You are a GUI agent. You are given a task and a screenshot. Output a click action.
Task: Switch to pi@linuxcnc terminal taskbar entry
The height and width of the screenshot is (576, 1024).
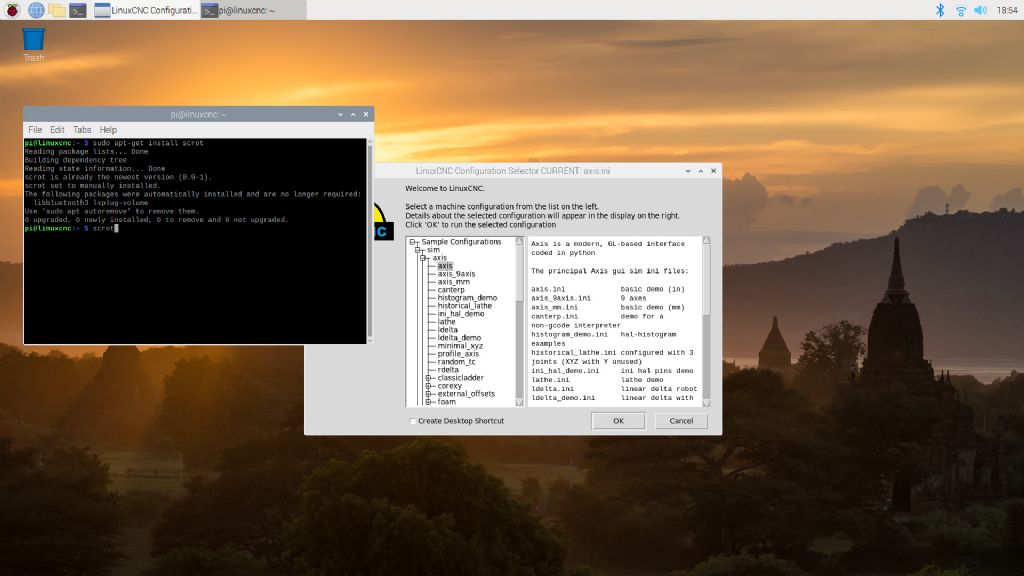pyautogui.click(x=253, y=10)
